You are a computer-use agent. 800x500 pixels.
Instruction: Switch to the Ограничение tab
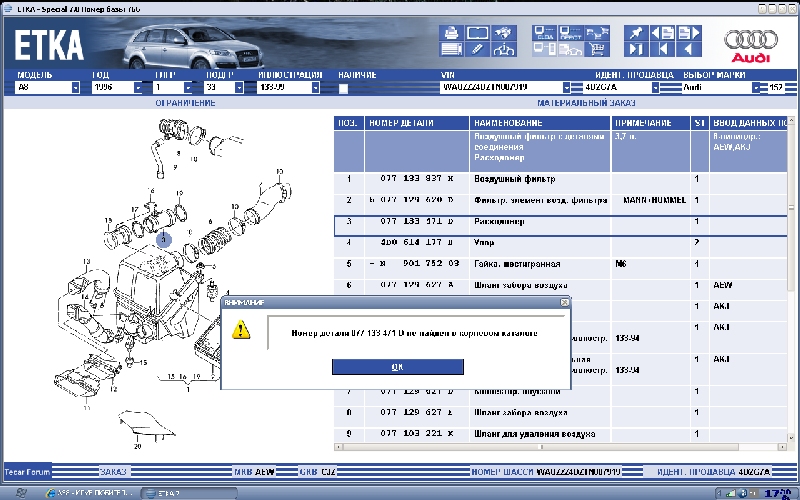pos(185,102)
